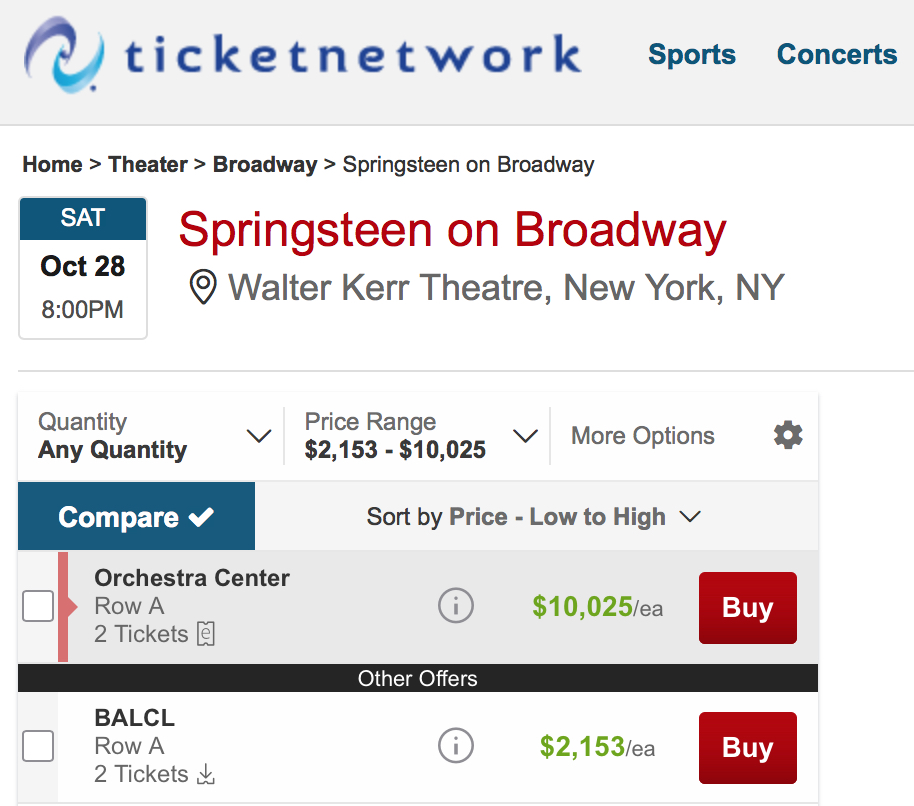
Task: Open the Price Range dropdown
Action: (x=524, y=436)
